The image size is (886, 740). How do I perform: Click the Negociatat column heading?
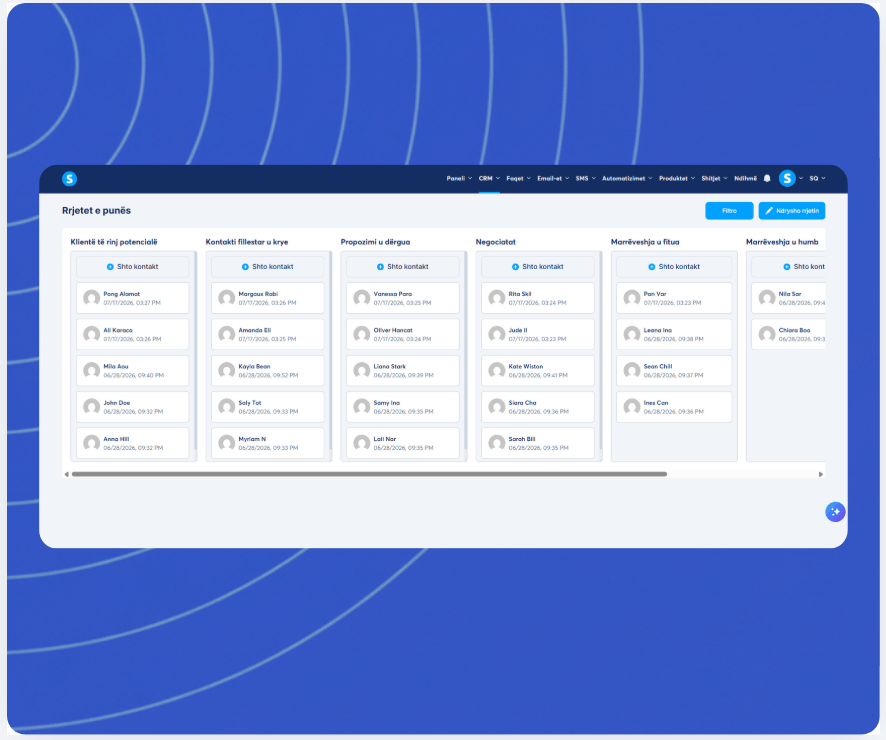496,242
